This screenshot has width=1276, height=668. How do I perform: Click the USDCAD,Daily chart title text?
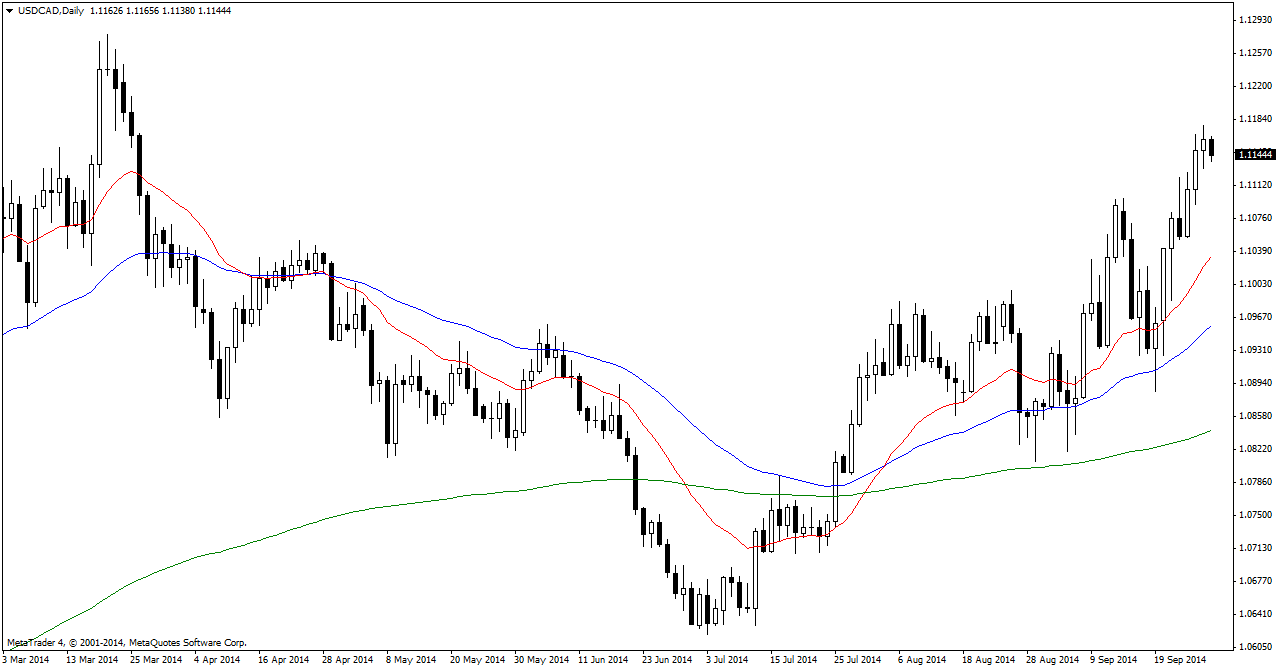(51, 10)
